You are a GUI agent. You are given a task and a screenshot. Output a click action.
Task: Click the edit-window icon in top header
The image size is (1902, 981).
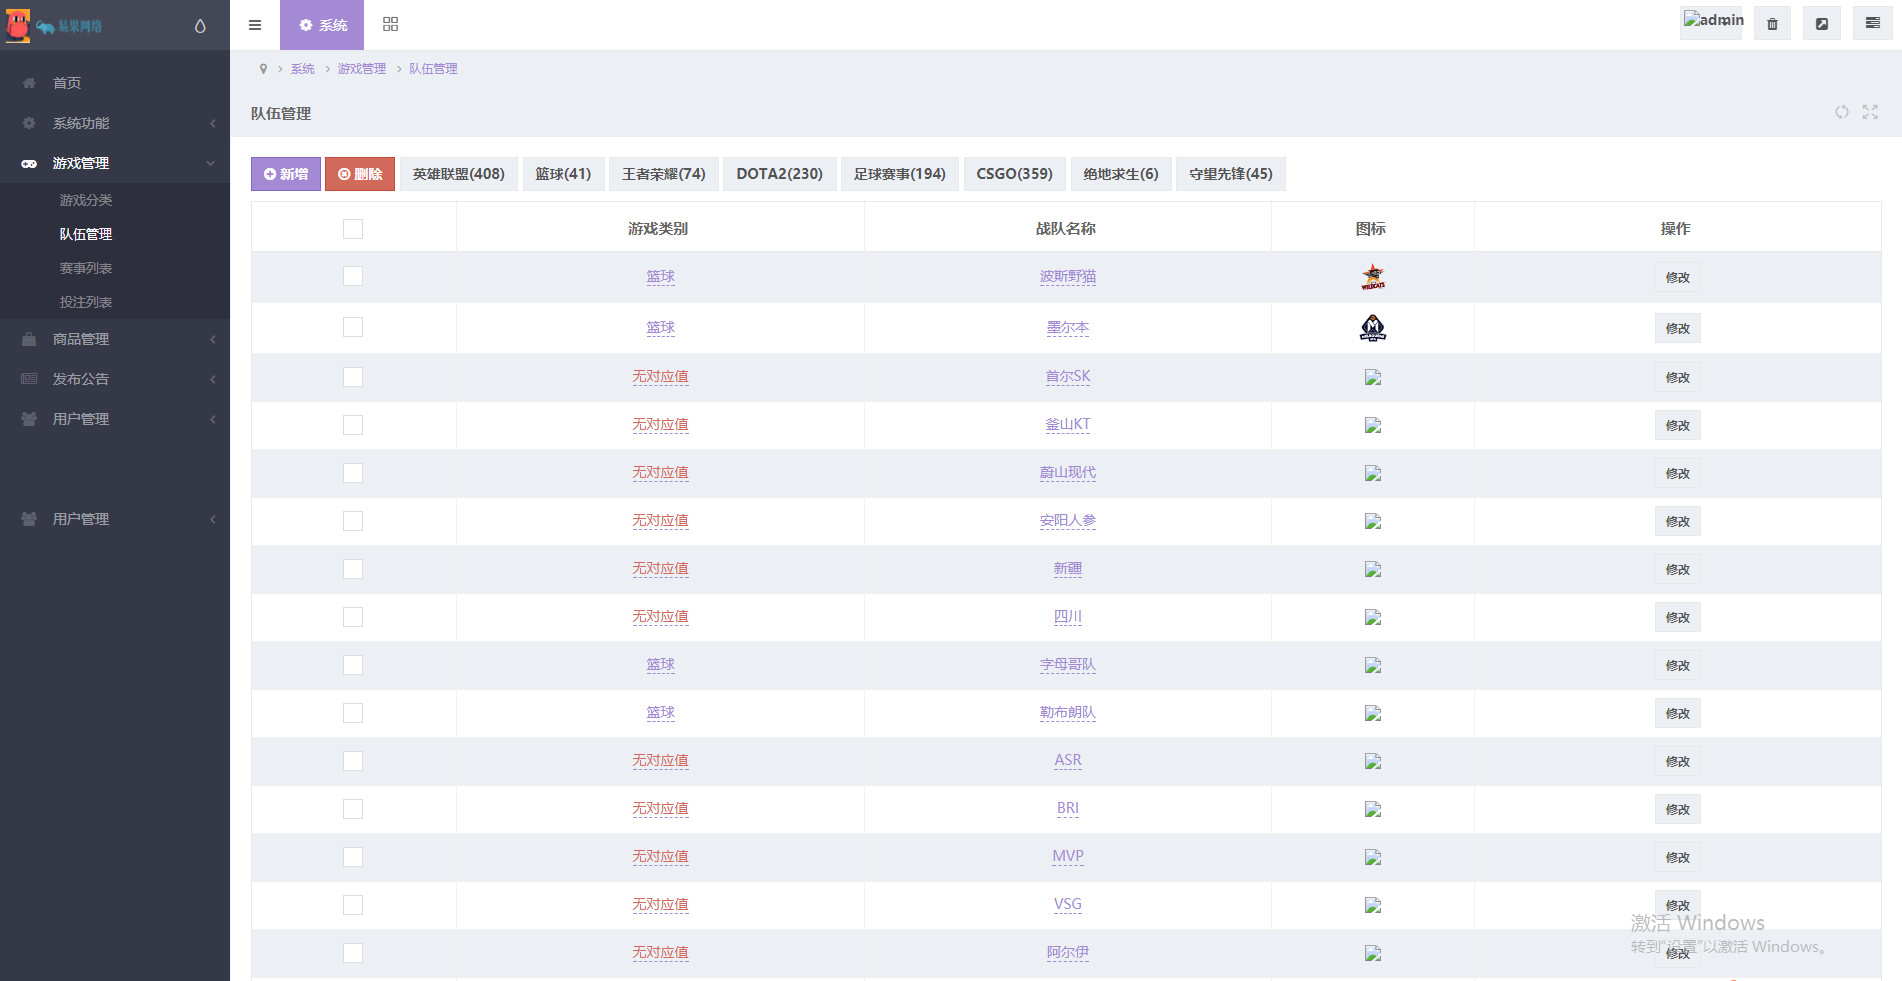pyautogui.click(x=1822, y=24)
